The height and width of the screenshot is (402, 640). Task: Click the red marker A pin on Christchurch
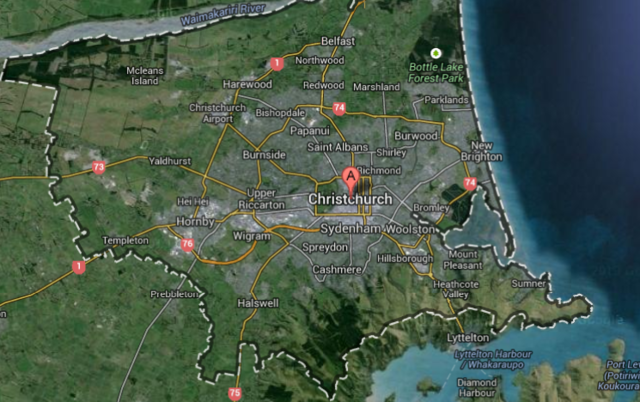tap(351, 182)
